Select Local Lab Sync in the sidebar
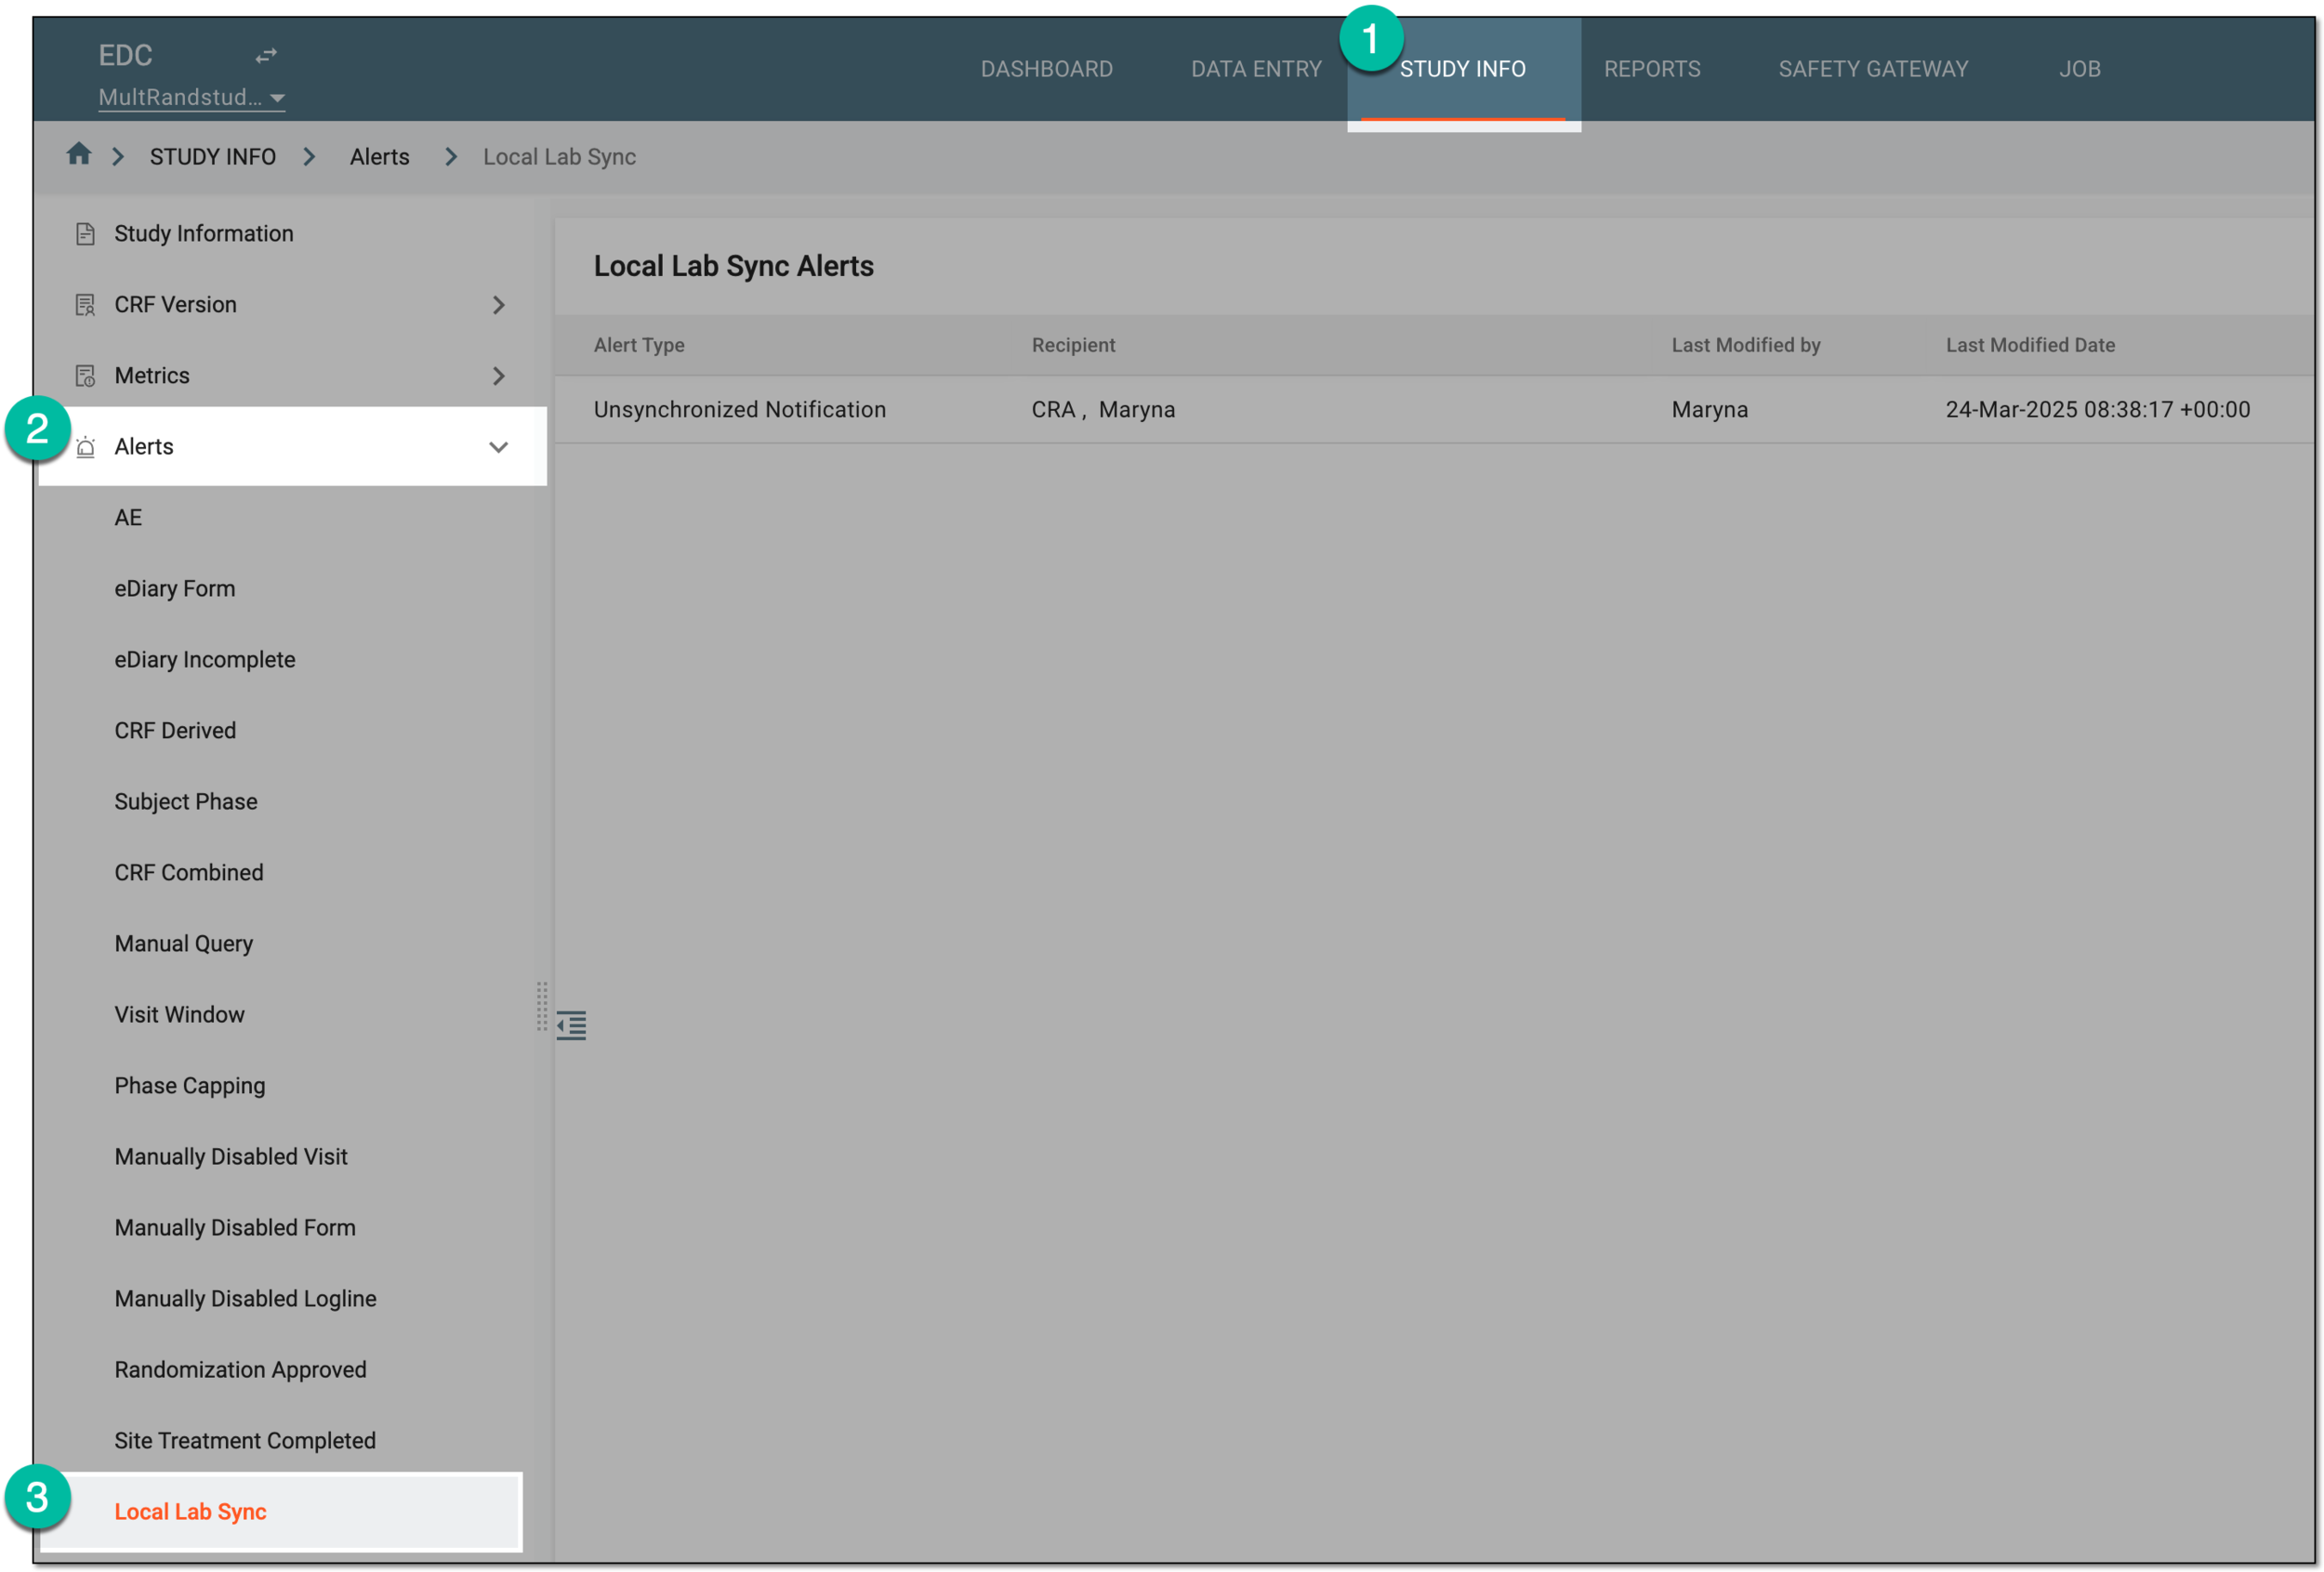Viewport: 2324px width, 1572px height. point(281,1512)
